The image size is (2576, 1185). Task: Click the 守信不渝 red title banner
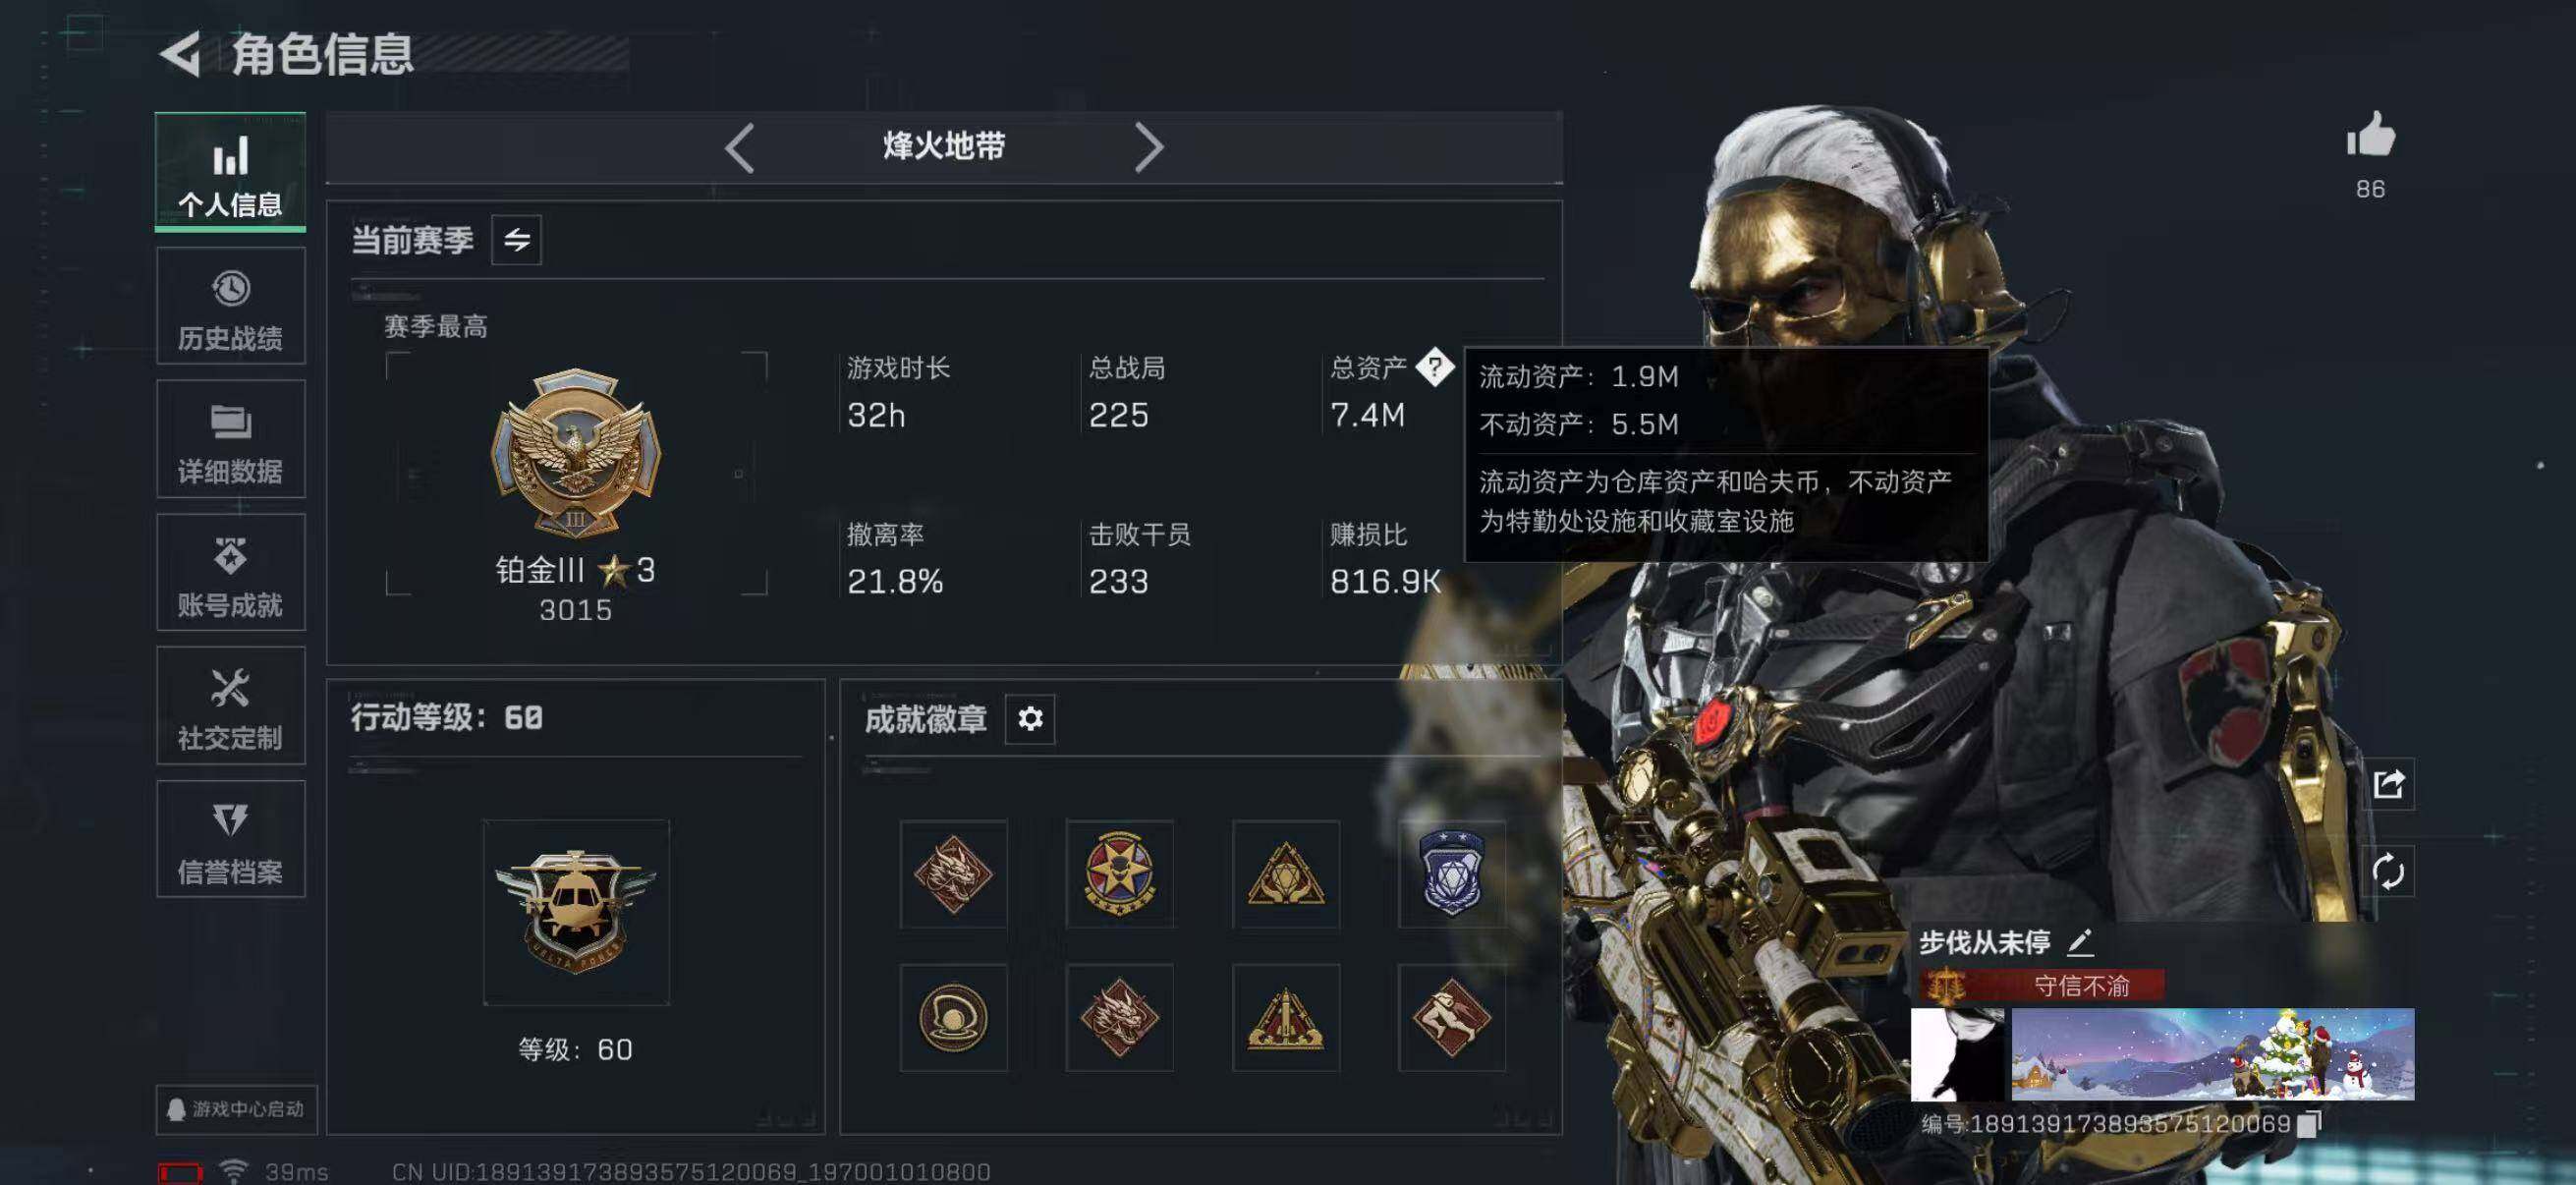[2041, 986]
